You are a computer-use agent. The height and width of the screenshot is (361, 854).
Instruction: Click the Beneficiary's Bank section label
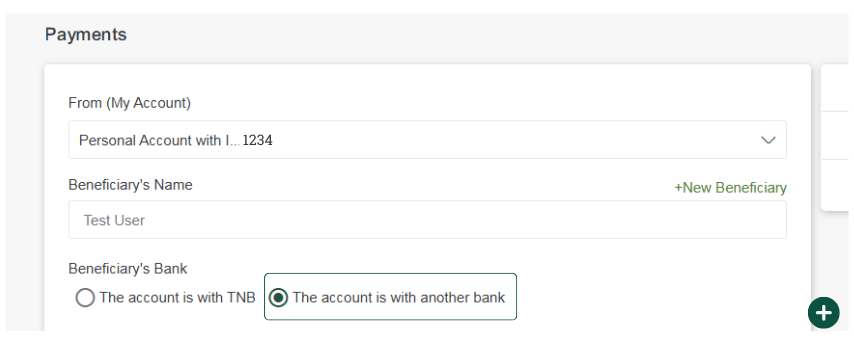point(127,268)
